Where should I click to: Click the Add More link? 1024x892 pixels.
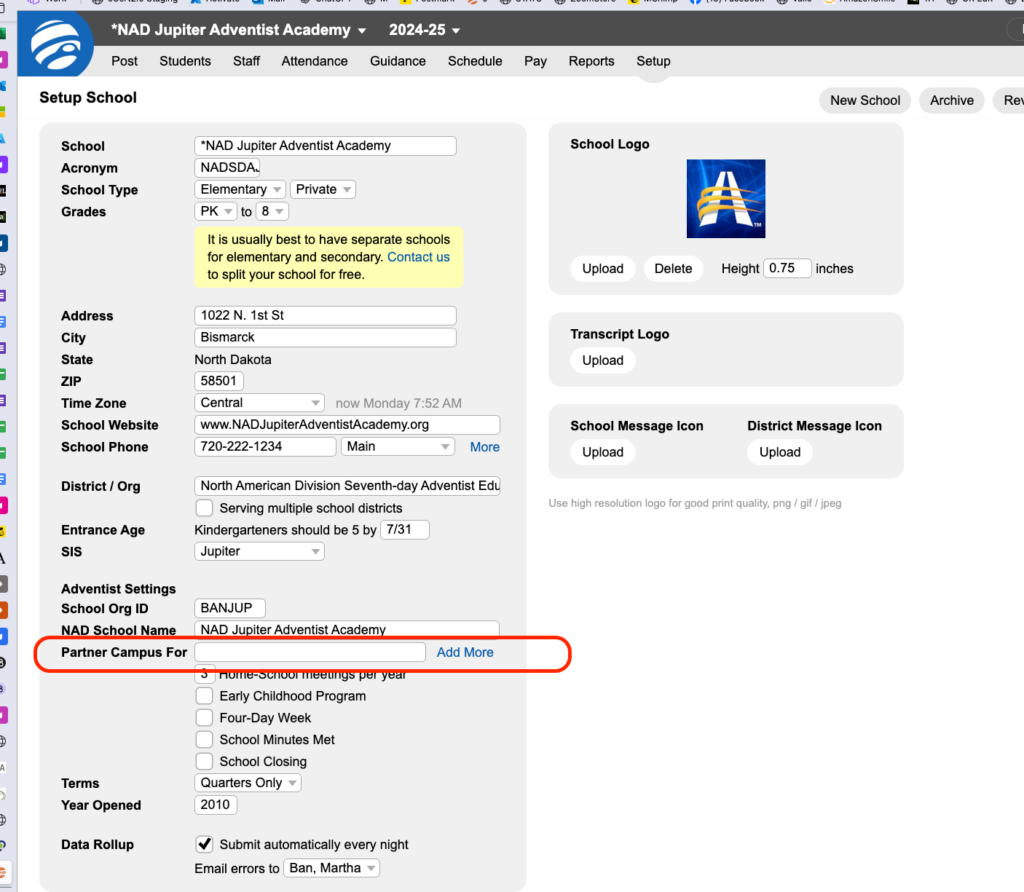(465, 652)
